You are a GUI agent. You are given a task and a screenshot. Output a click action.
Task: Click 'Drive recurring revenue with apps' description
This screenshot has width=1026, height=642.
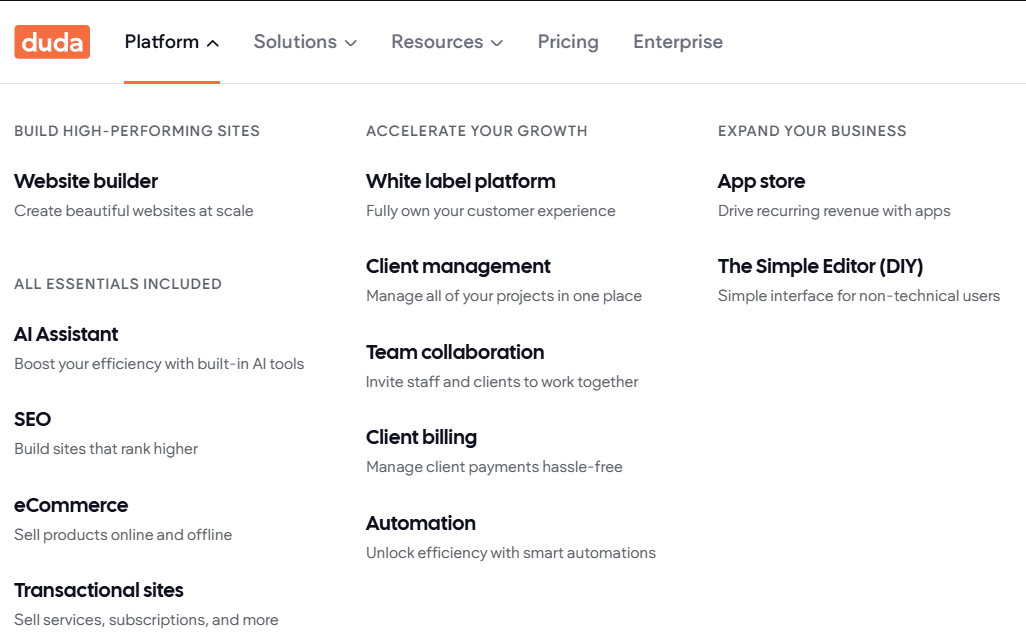[834, 211]
